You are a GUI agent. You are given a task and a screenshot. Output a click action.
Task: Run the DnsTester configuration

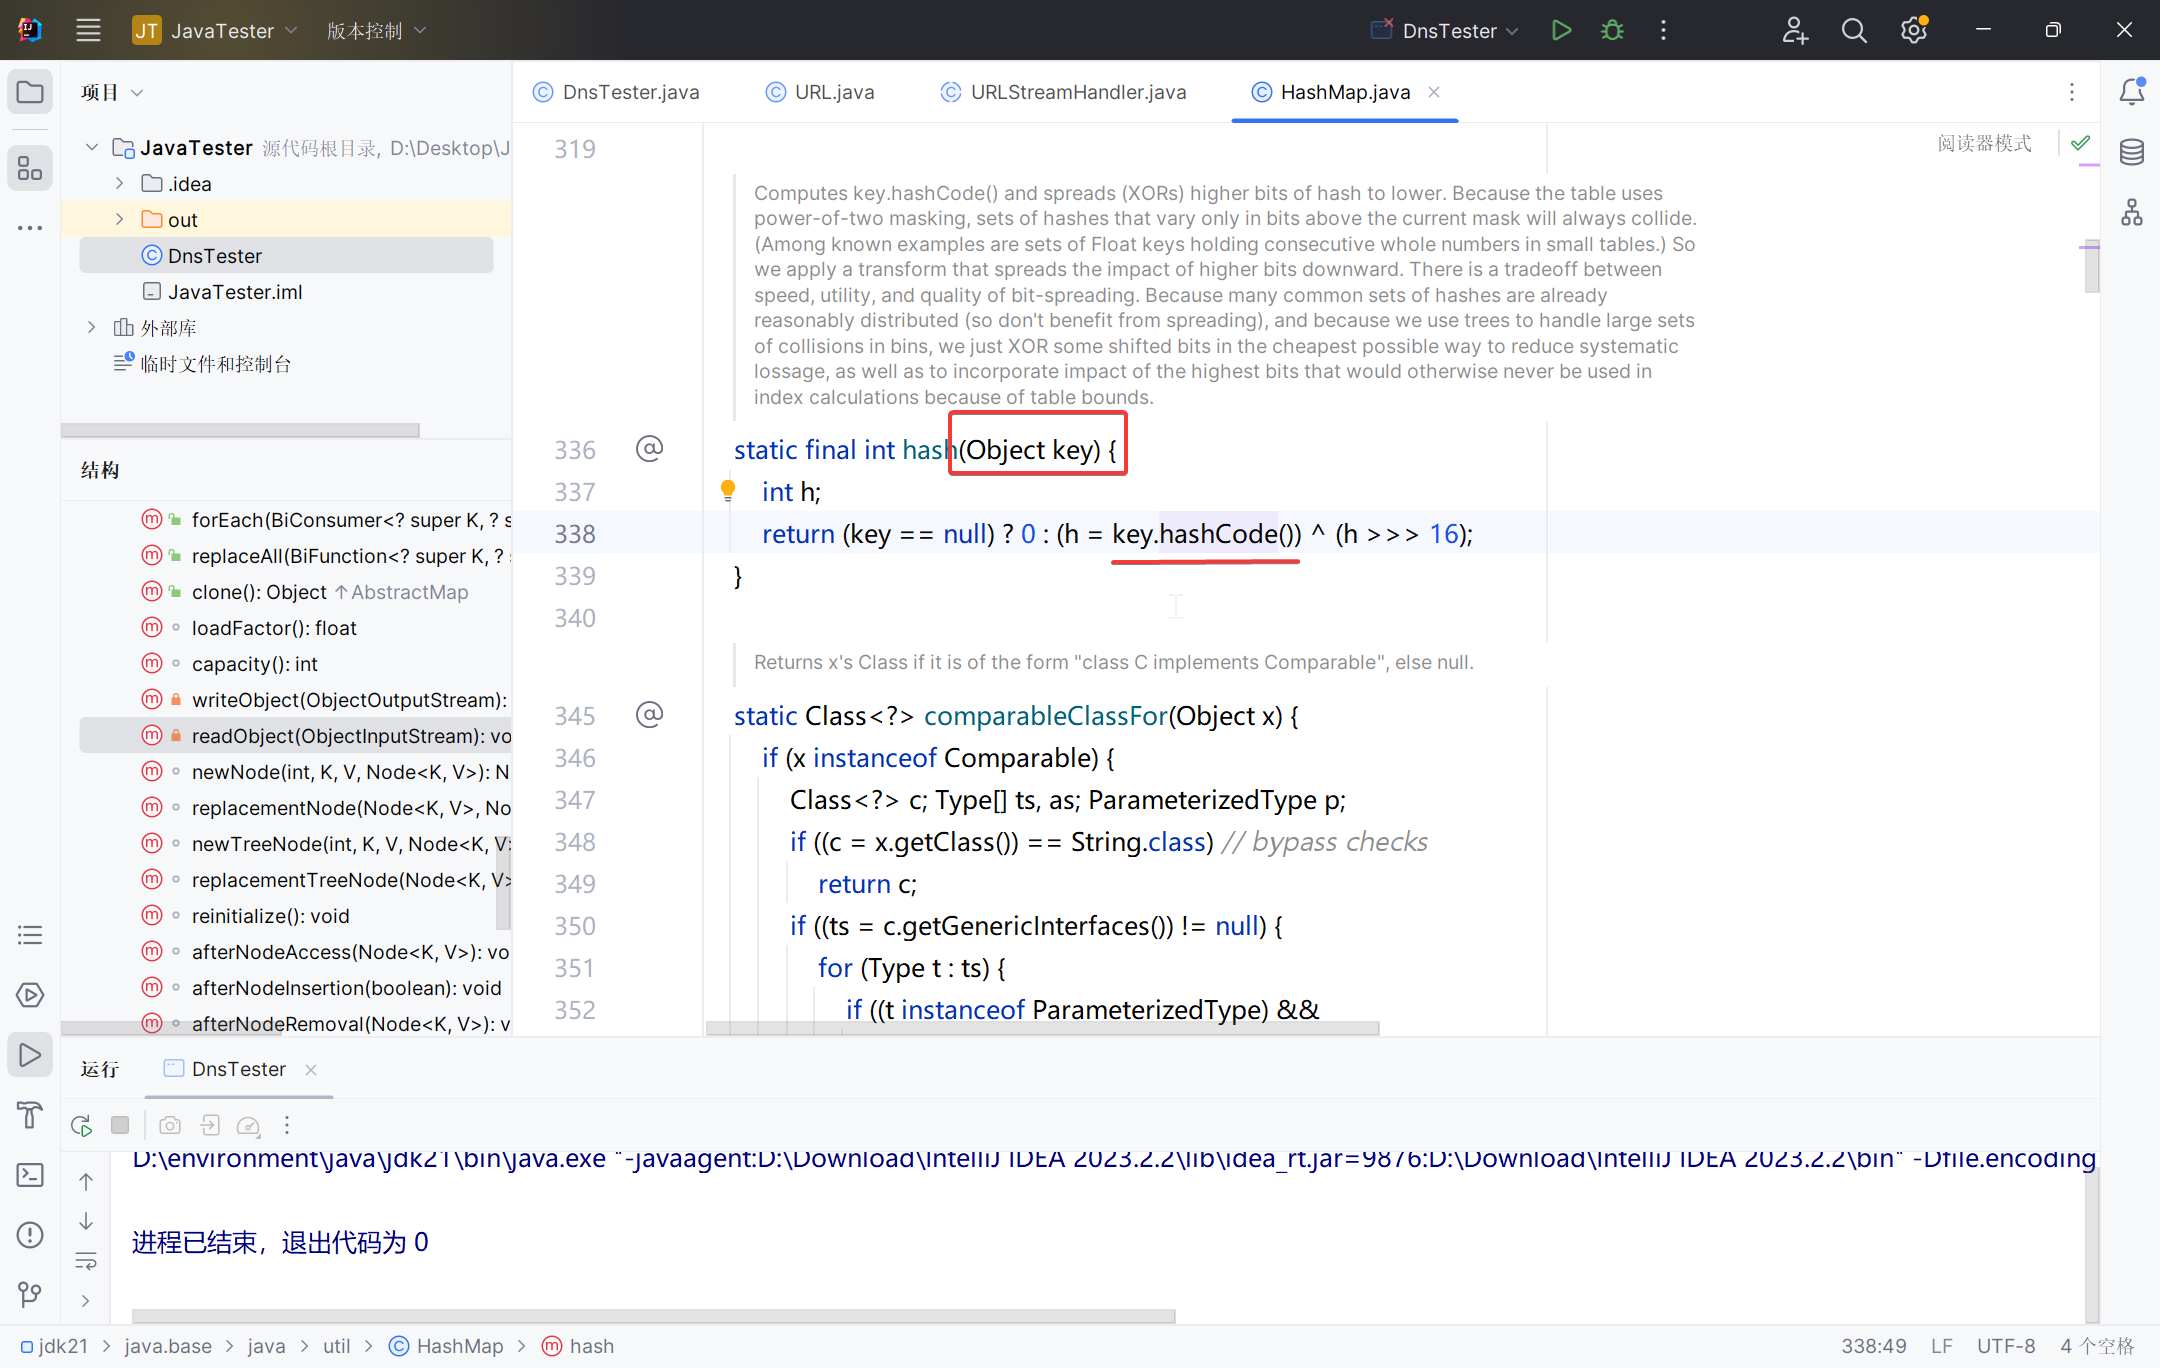pyautogui.click(x=1561, y=30)
